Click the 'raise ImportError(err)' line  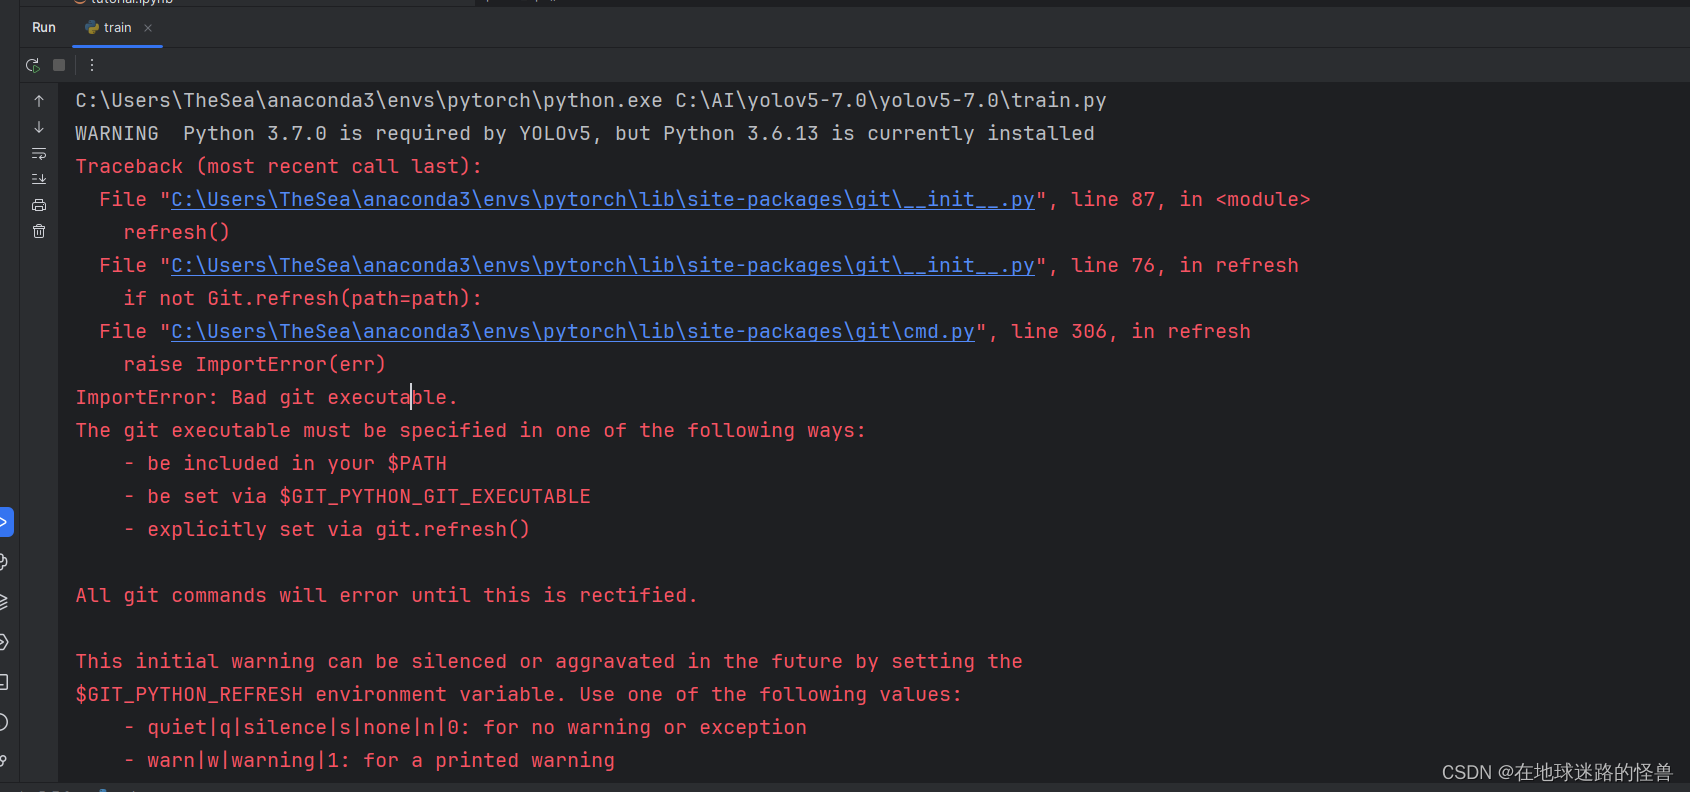pyautogui.click(x=255, y=365)
